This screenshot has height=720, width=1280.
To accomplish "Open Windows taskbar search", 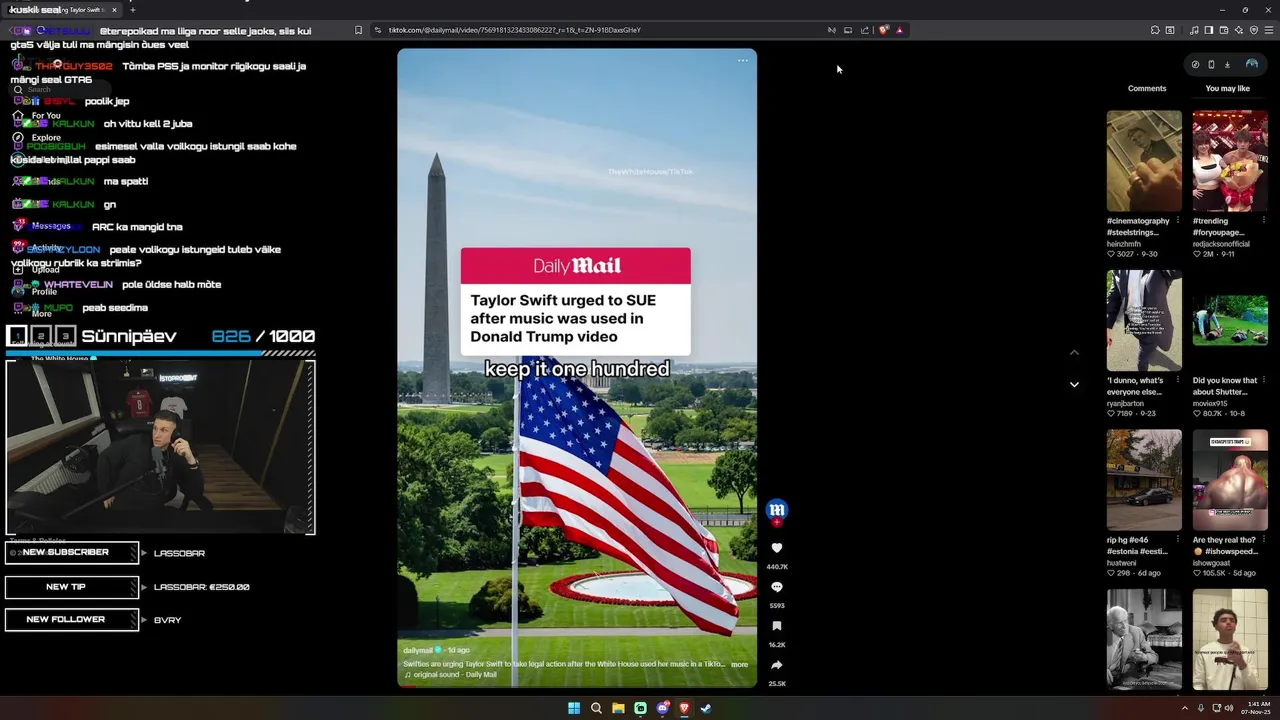I will pos(596,708).
